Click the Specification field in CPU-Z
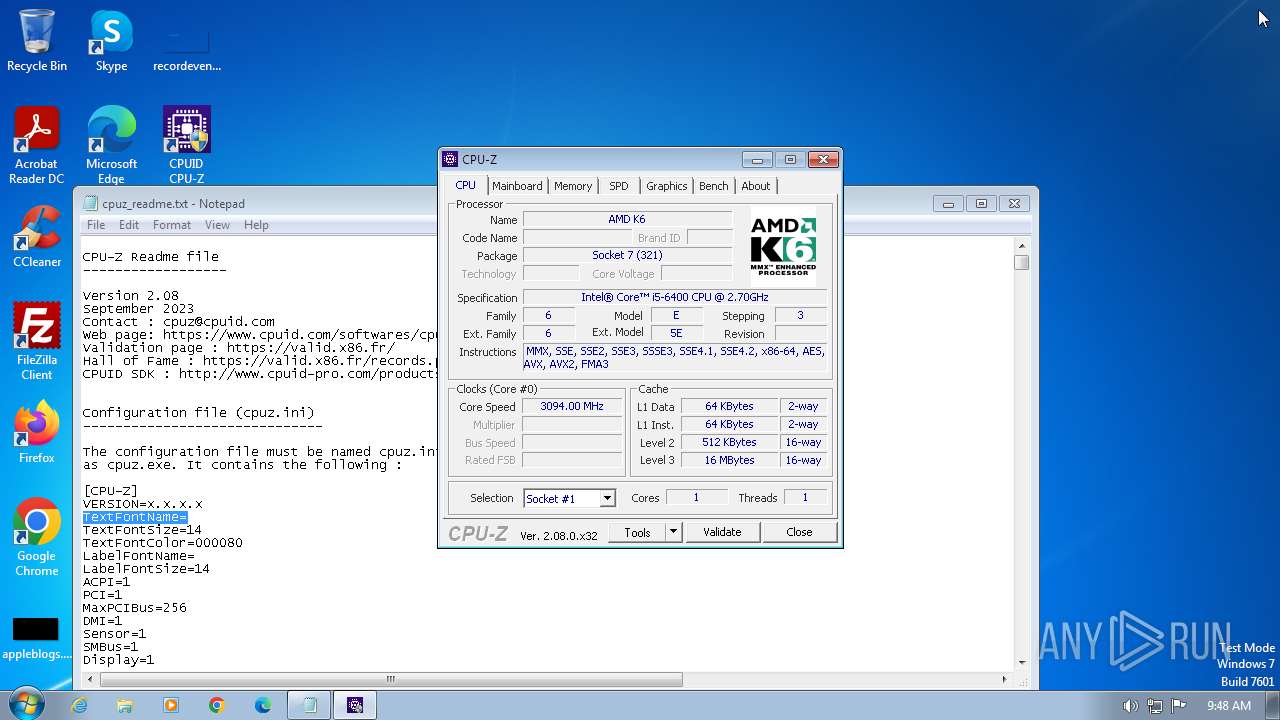This screenshot has height=720, width=1280. pyautogui.click(x=675, y=297)
